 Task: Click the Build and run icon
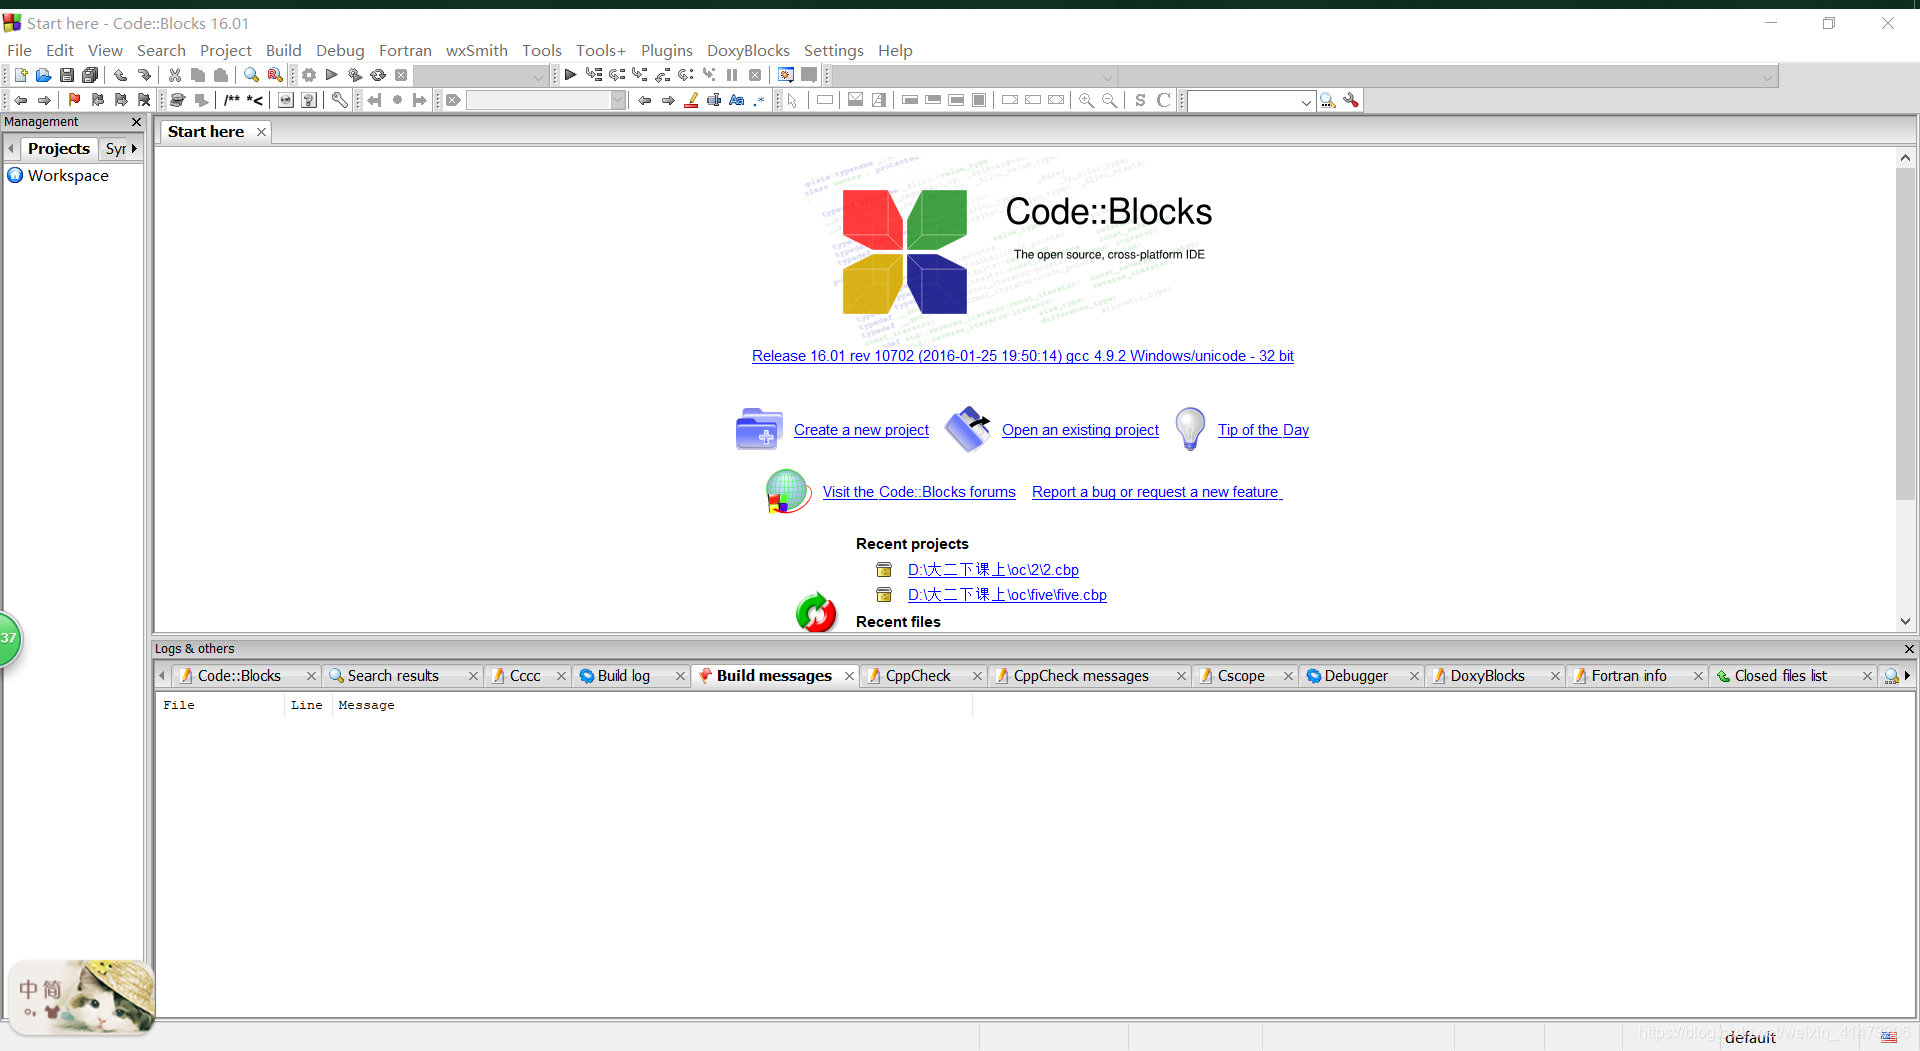pyautogui.click(x=355, y=75)
